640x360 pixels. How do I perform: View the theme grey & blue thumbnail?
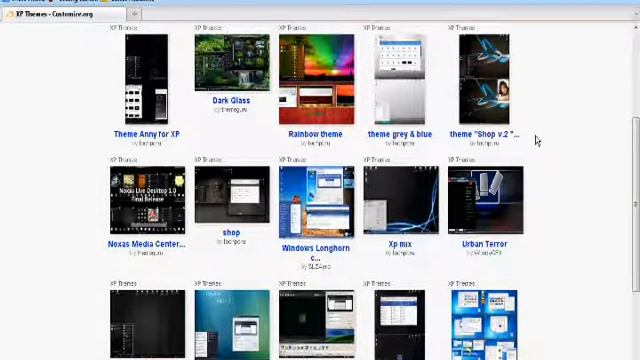click(400, 79)
